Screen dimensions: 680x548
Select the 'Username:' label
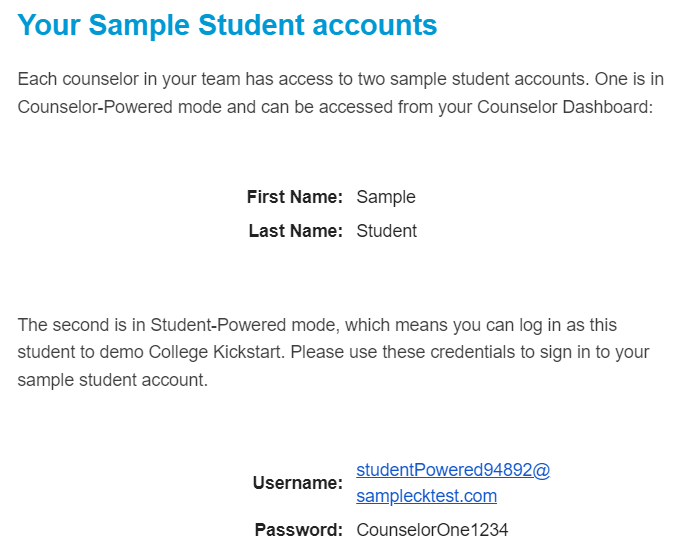[298, 483]
